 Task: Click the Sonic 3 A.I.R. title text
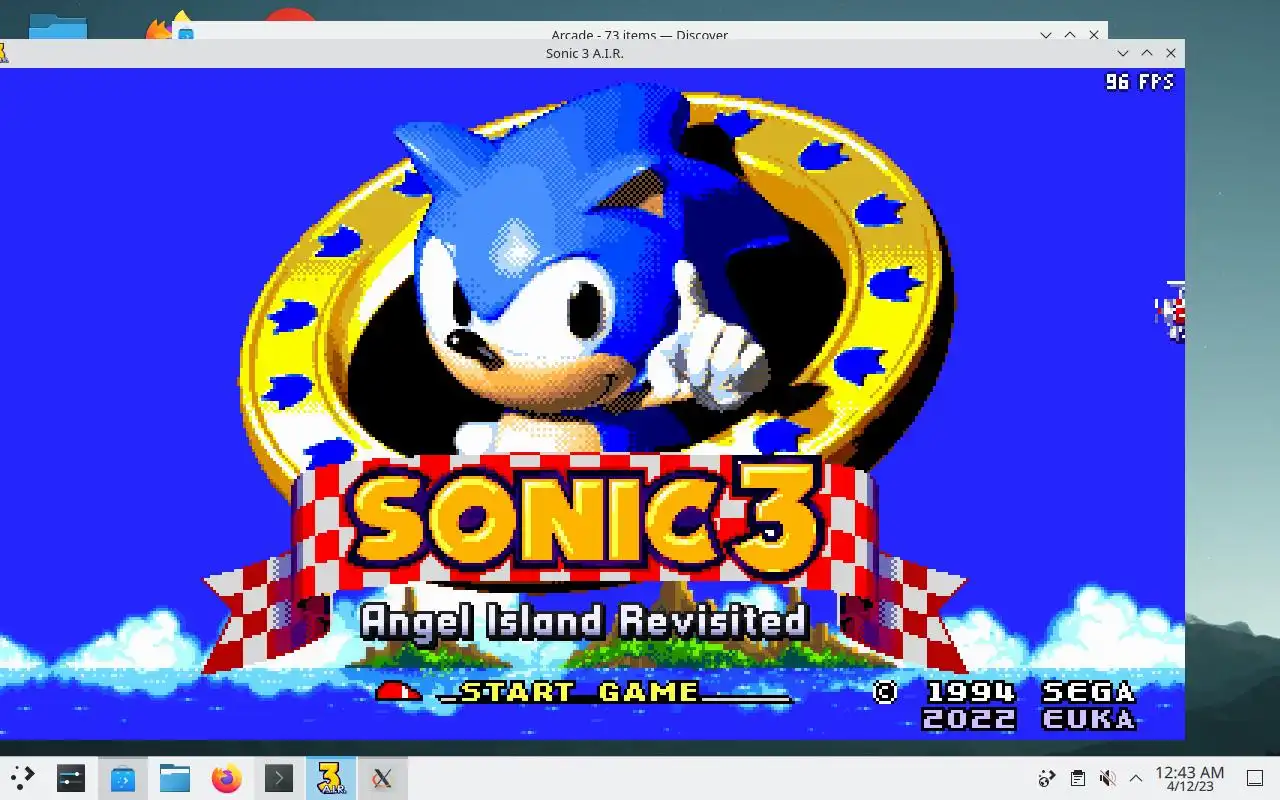pyautogui.click(x=585, y=53)
